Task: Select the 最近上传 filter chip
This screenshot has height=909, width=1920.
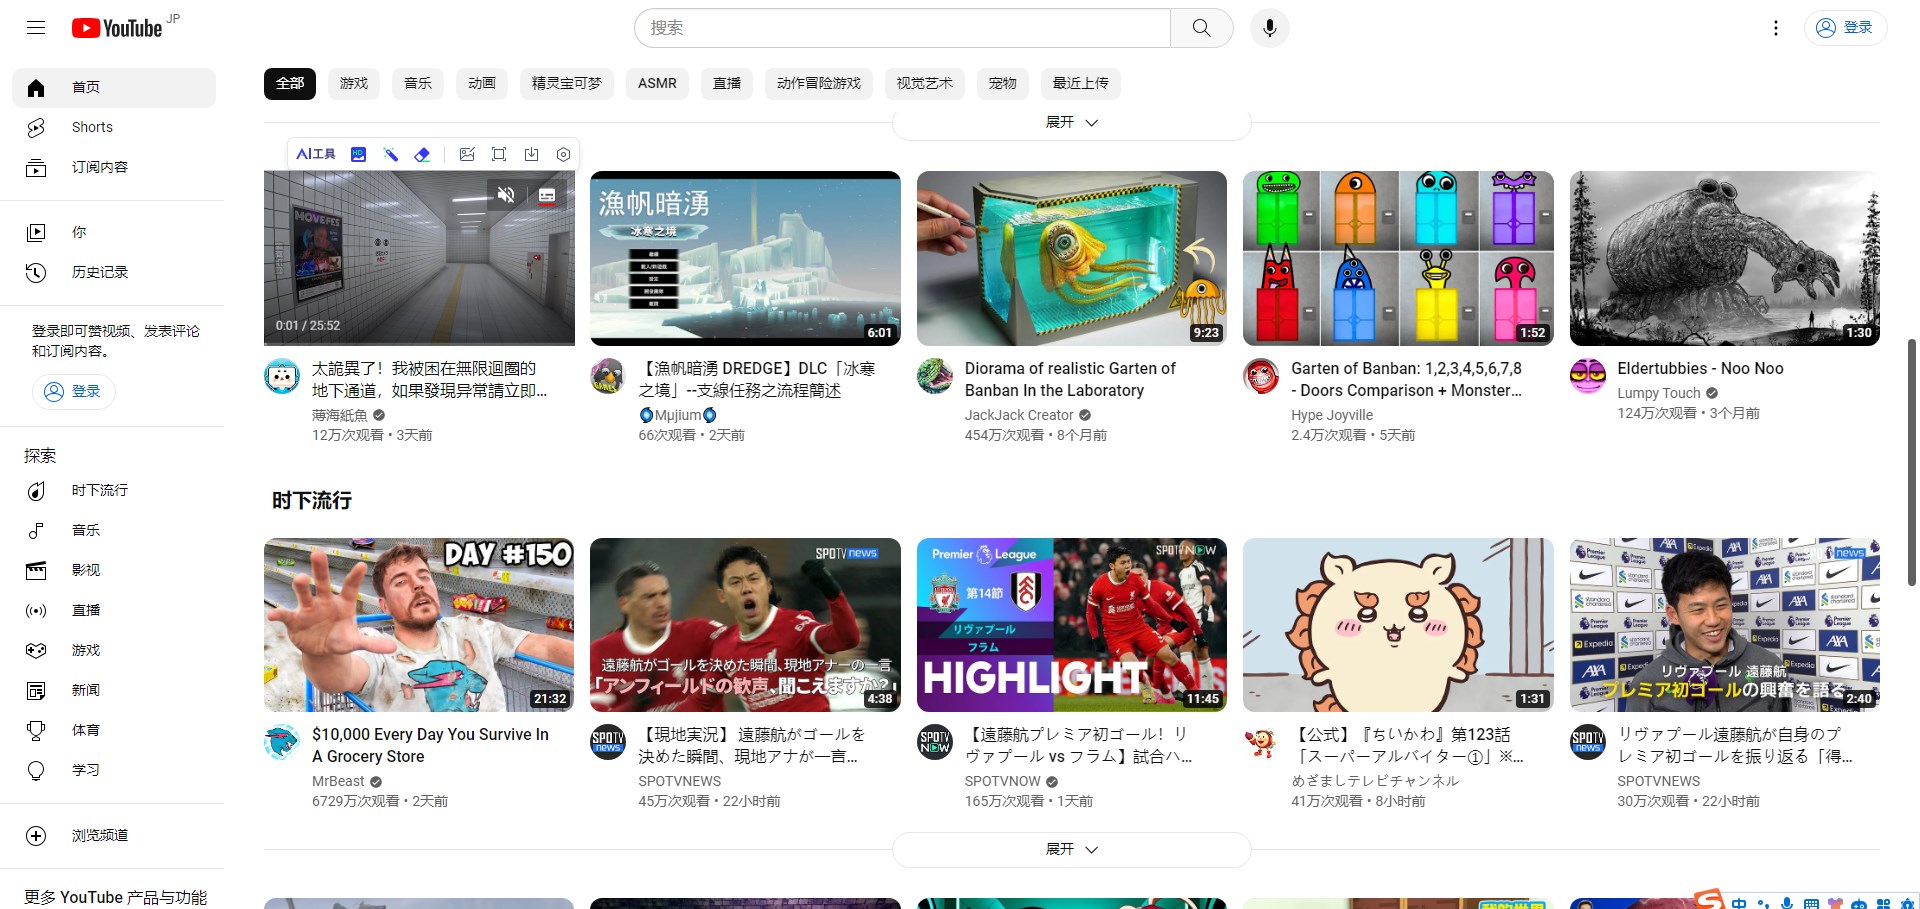Action: pyautogui.click(x=1081, y=83)
